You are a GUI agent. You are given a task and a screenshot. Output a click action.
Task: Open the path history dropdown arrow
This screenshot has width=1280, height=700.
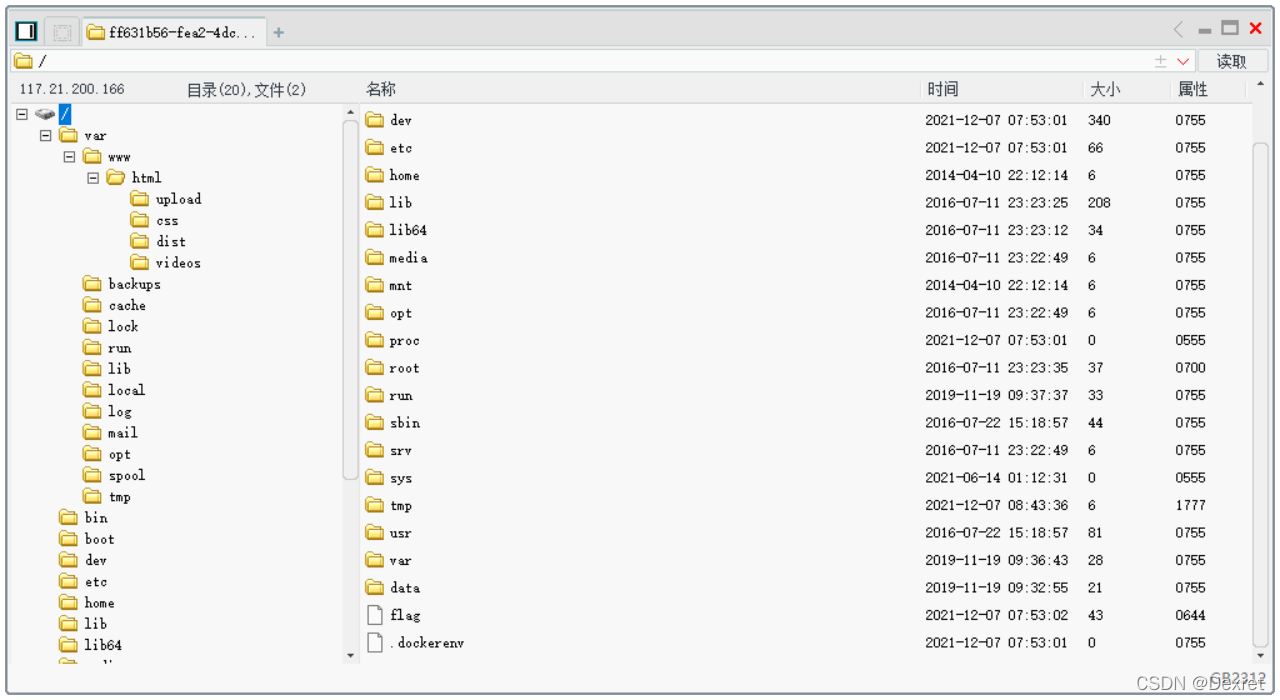point(1184,61)
